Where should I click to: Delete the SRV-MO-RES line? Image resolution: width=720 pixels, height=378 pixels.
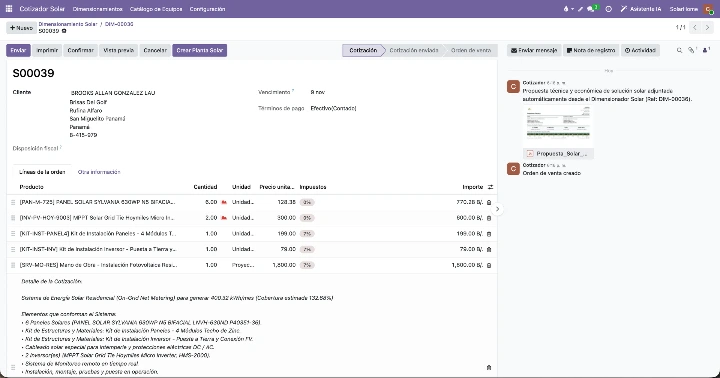coord(489,265)
